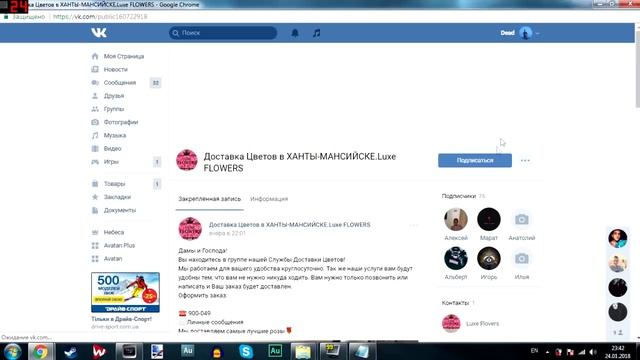Open the file explorer folder in taskbar
This screenshot has width=640, height=360.
tap(303, 352)
